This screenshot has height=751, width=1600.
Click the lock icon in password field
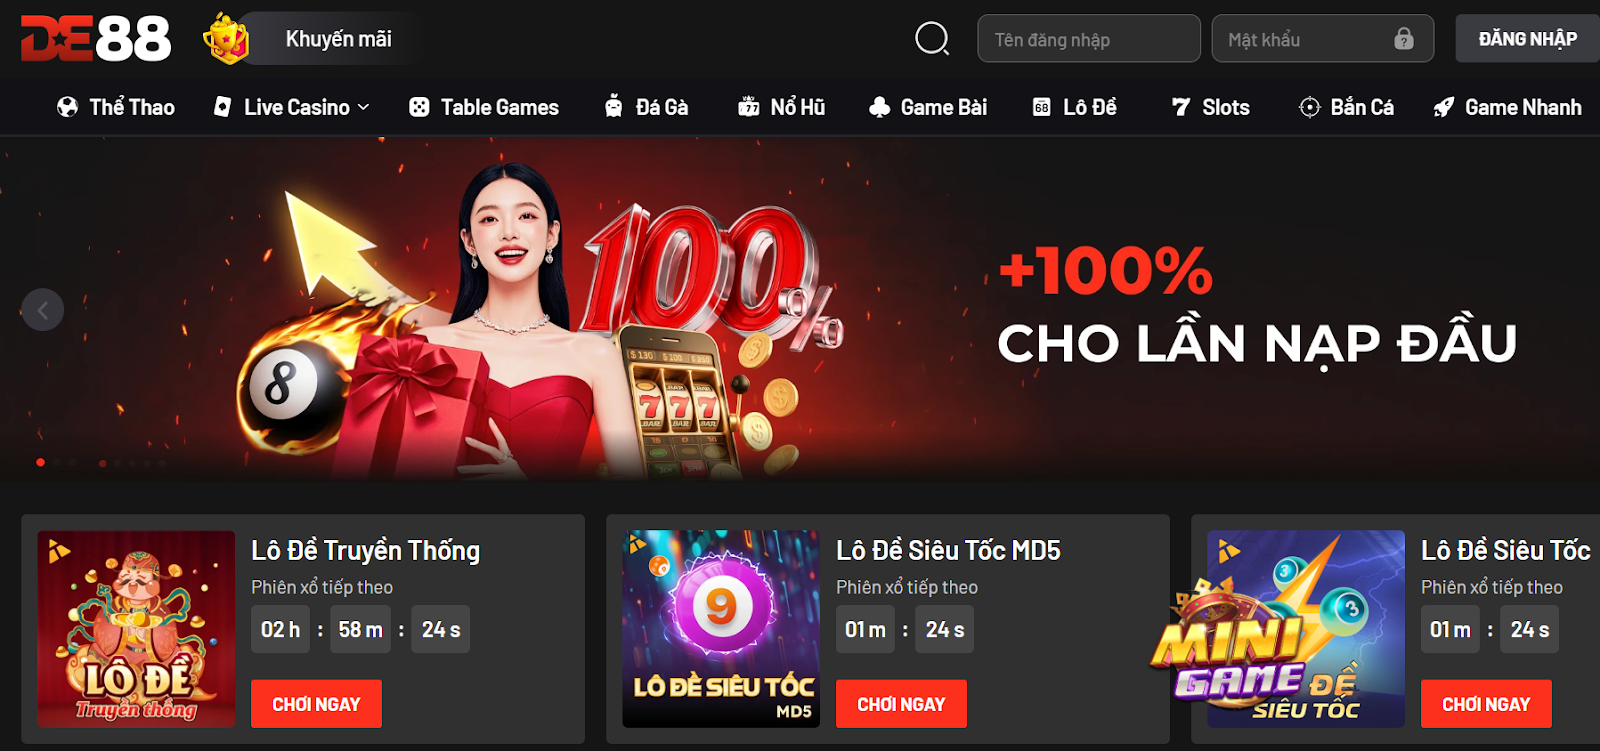[1404, 39]
